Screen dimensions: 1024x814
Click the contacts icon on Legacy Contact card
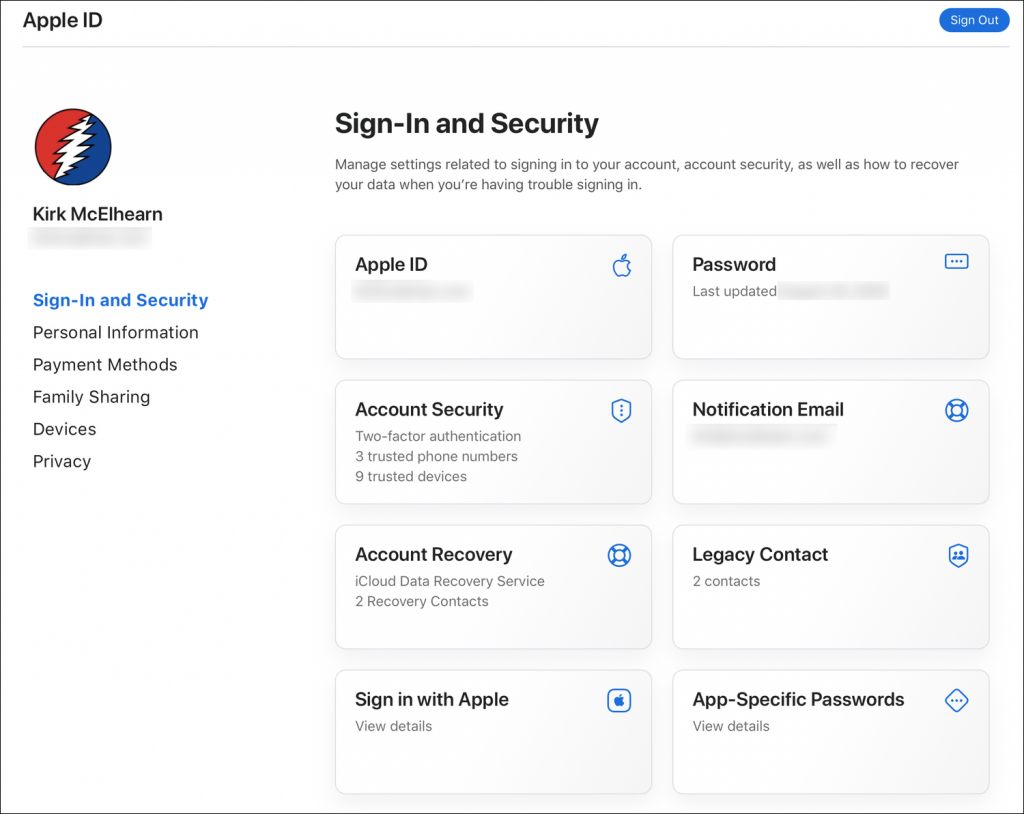[958, 555]
